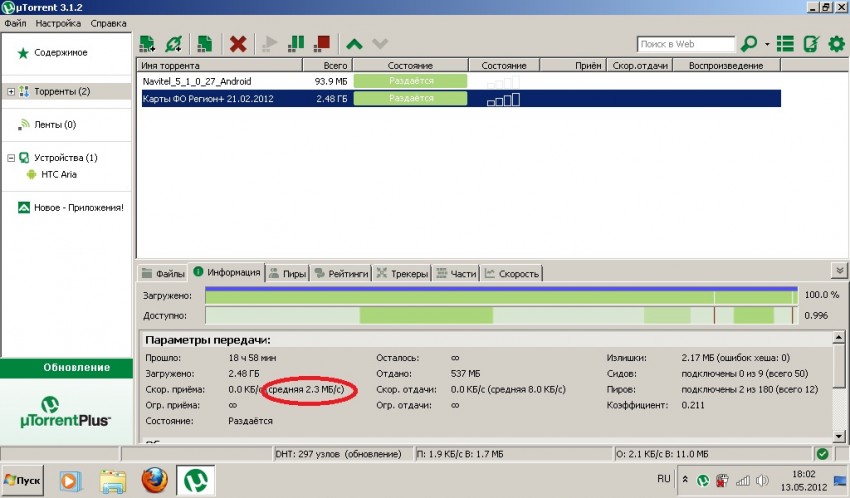
Task: Remove selected torrent with red X
Action: (238, 43)
